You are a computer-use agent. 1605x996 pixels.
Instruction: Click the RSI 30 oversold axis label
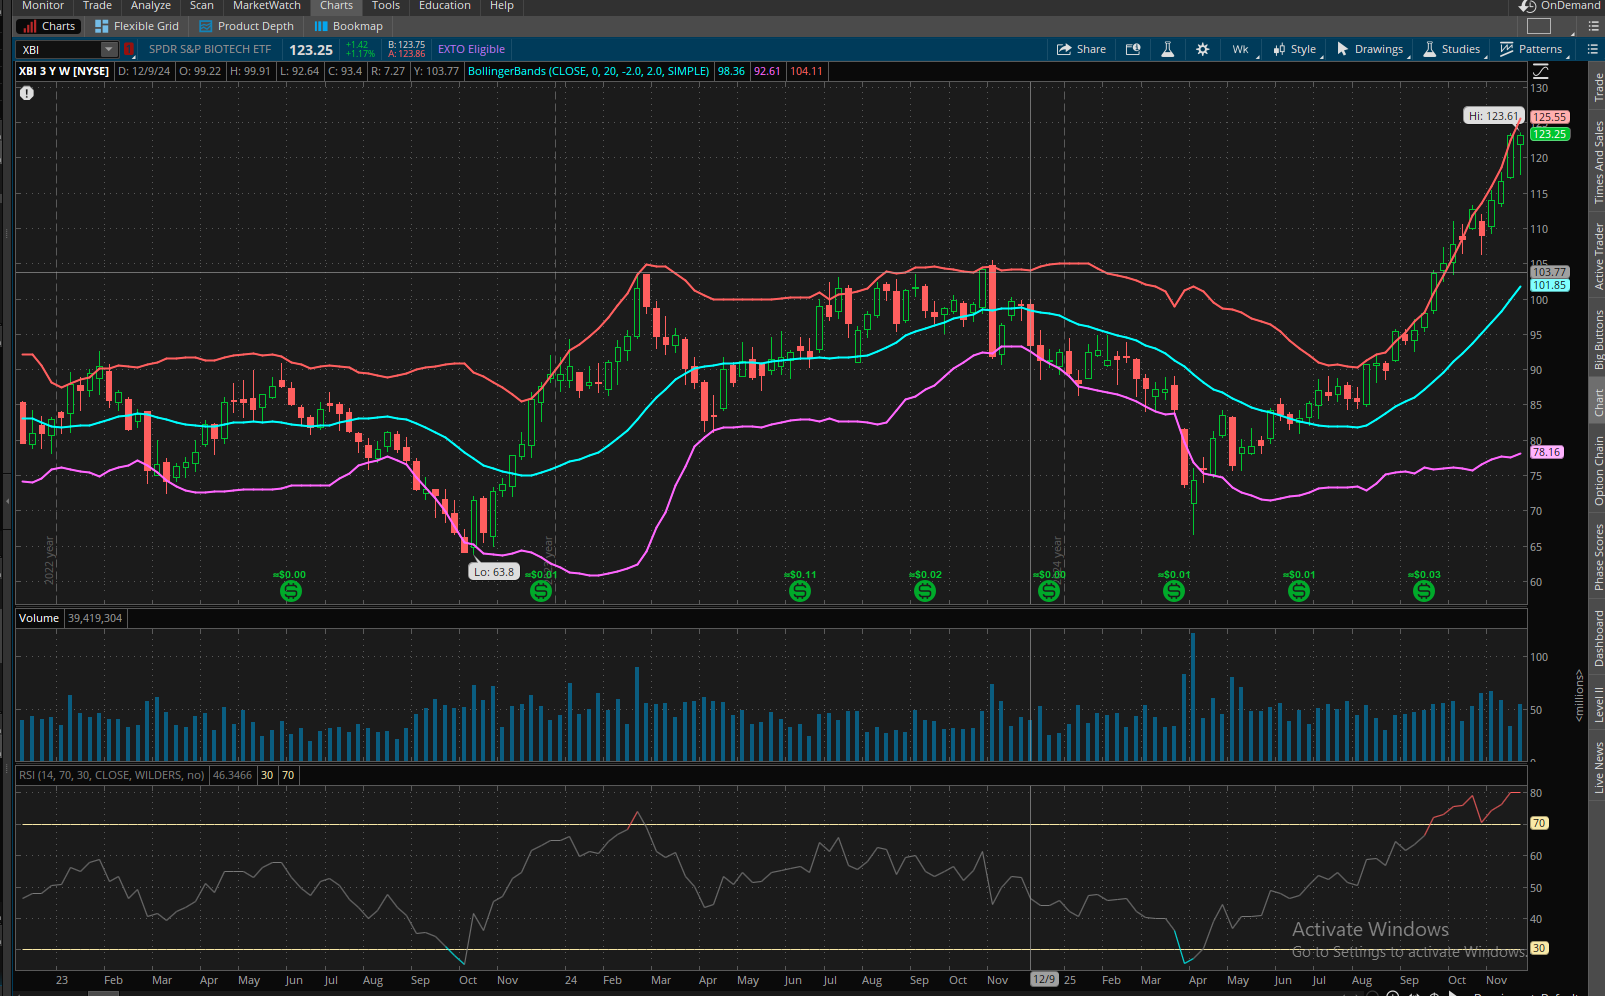1539,948
